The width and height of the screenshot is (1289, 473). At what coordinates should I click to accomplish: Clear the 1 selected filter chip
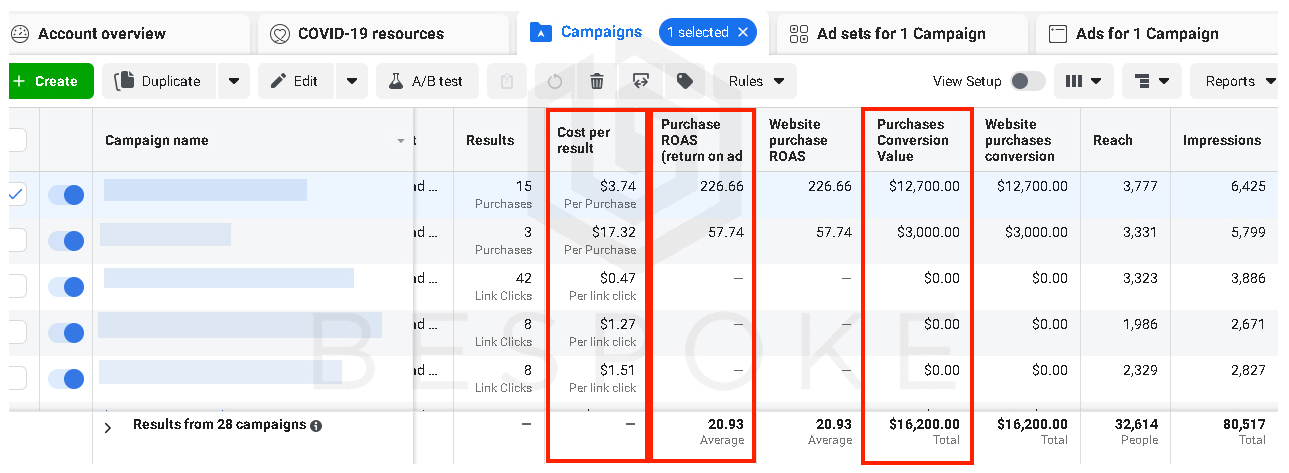click(x=743, y=32)
